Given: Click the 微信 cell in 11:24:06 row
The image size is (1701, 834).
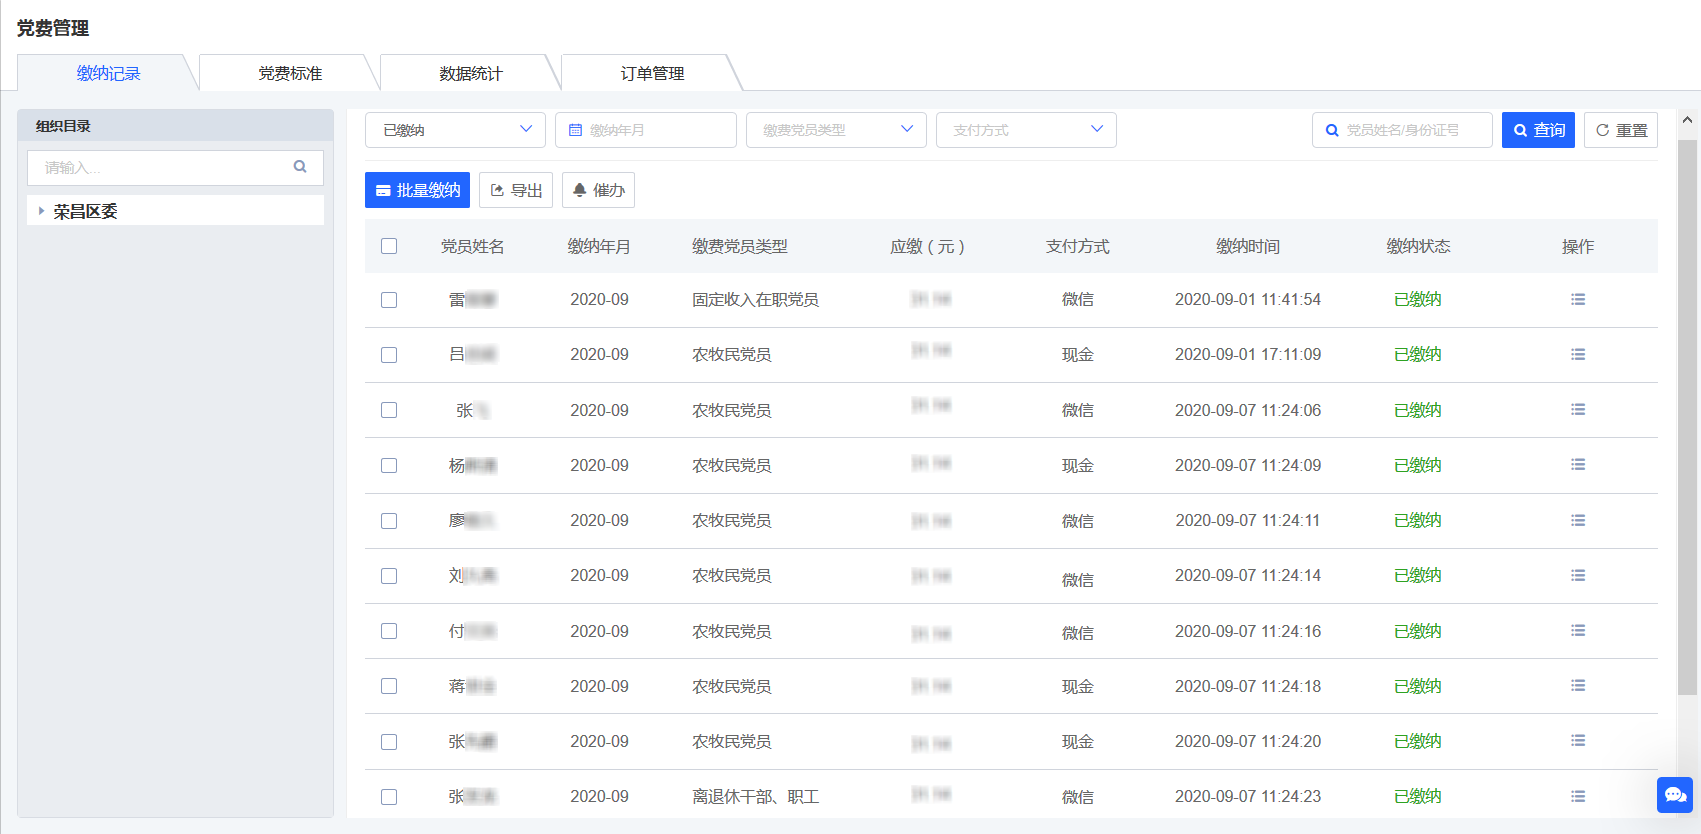Looking at the screenshot, I should click(1077, 410).
